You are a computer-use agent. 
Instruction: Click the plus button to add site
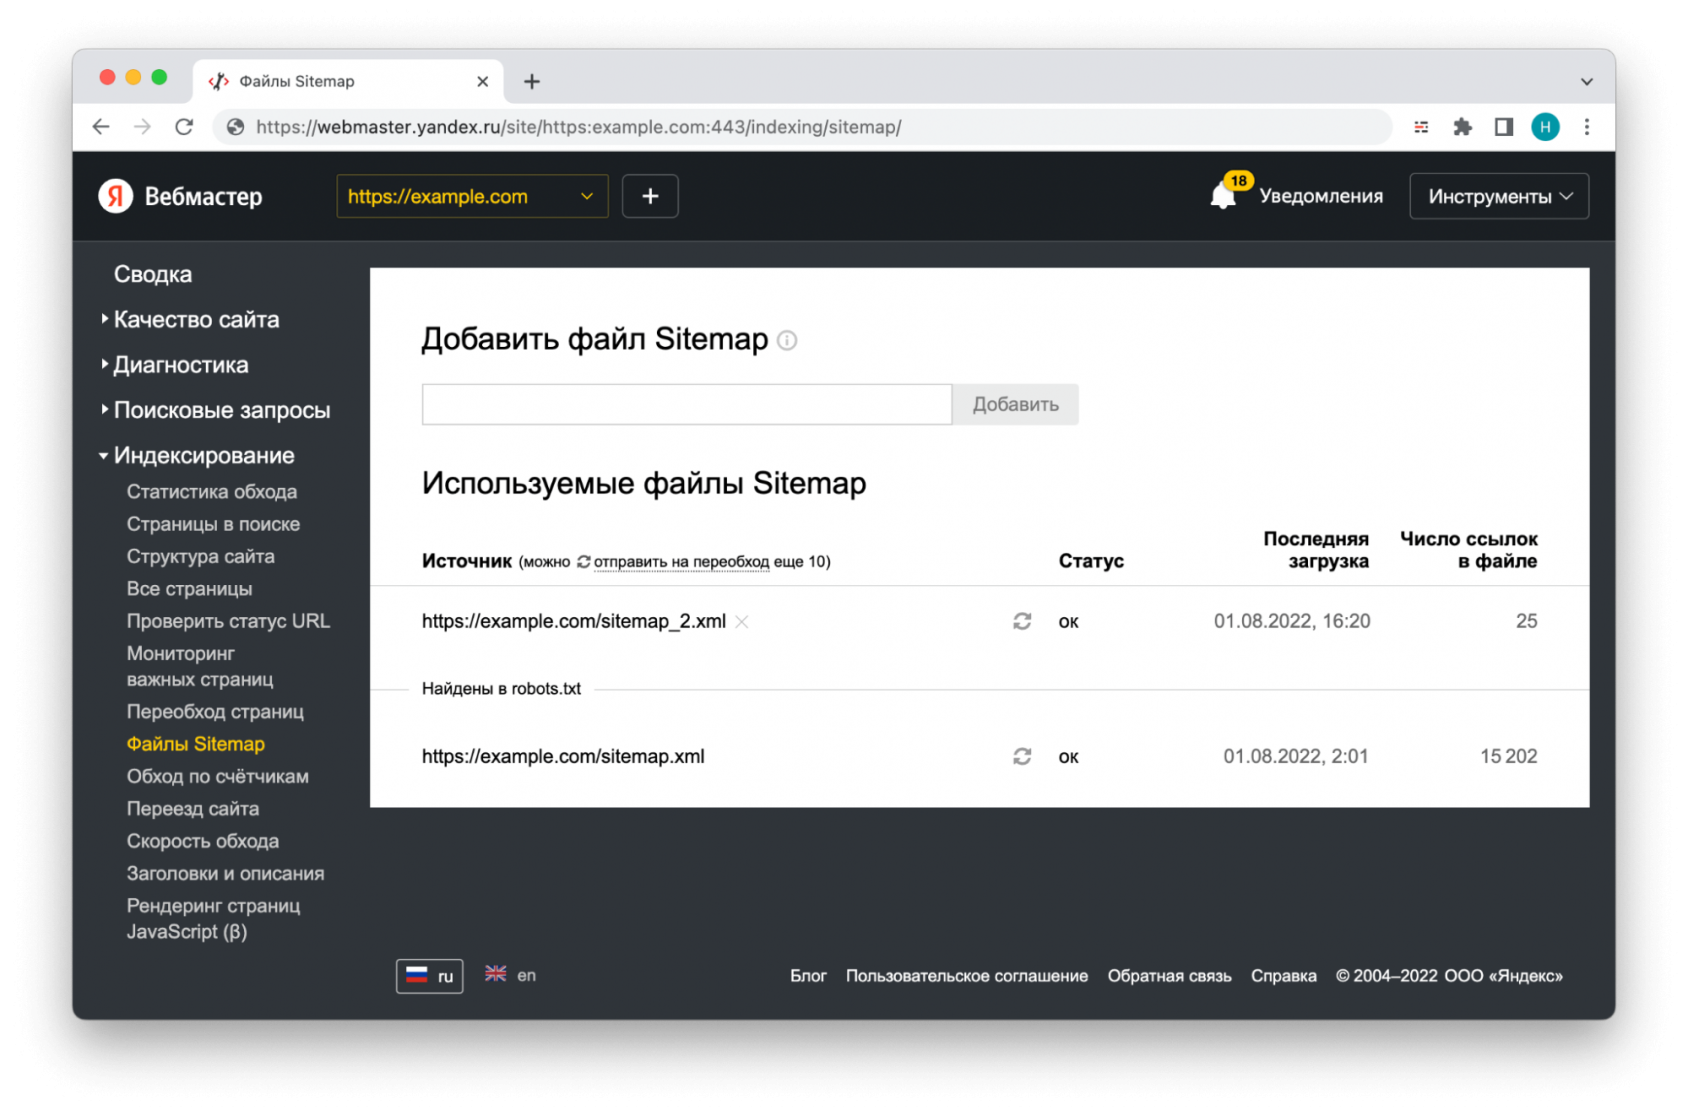click(650, 196)
